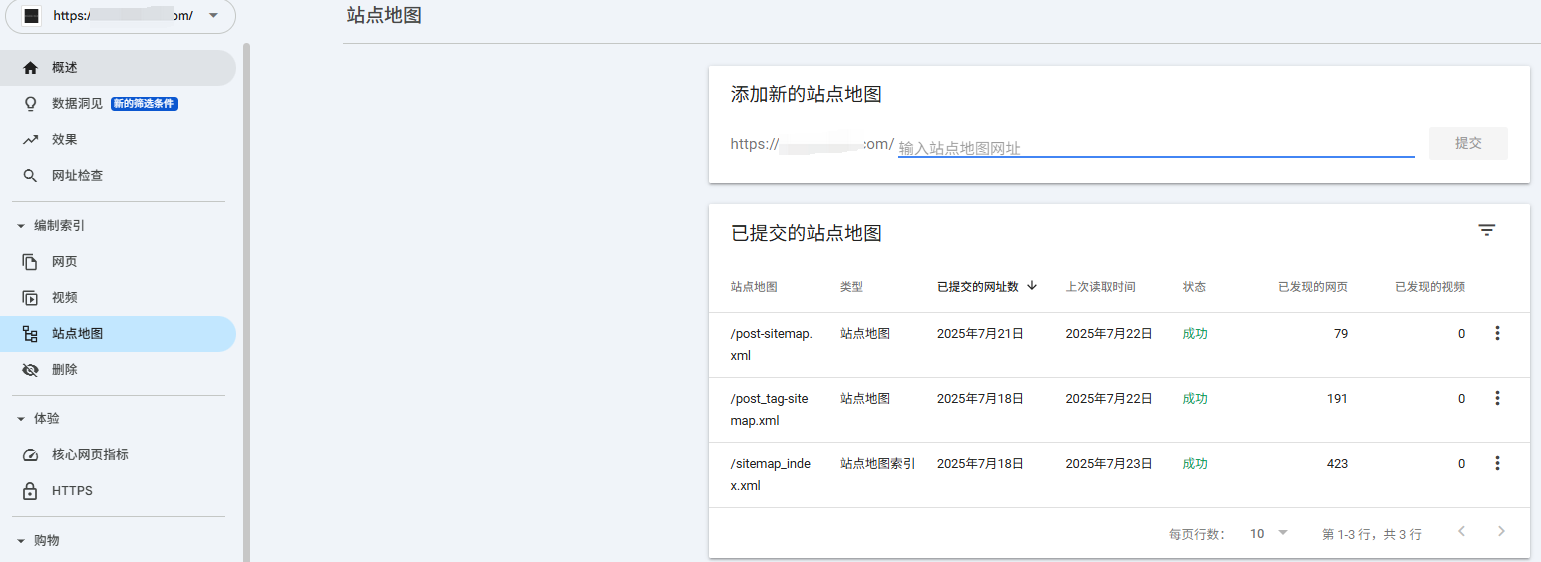Image resolution: width=1541 pixels, height=562 pixels.
Task: Click 成功 status for /post-sitemap.xml
Action: [1195, 334]
